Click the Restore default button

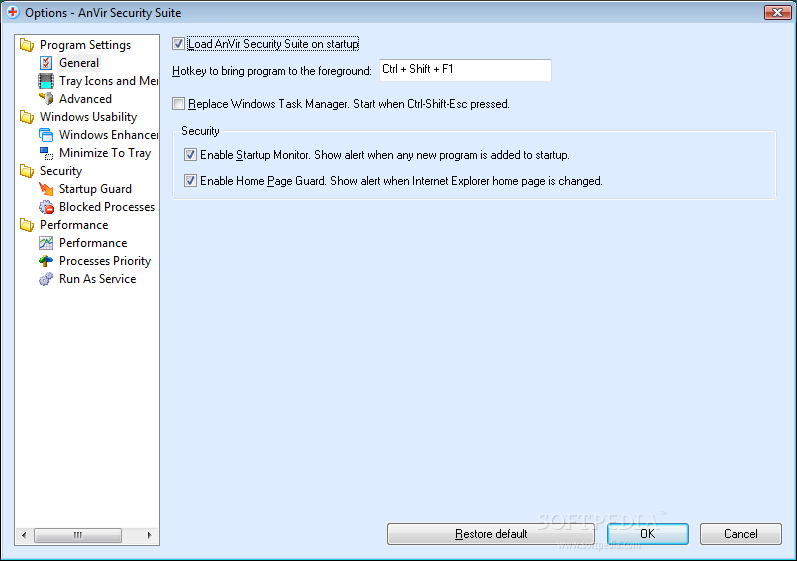click(x=491, y=534)
